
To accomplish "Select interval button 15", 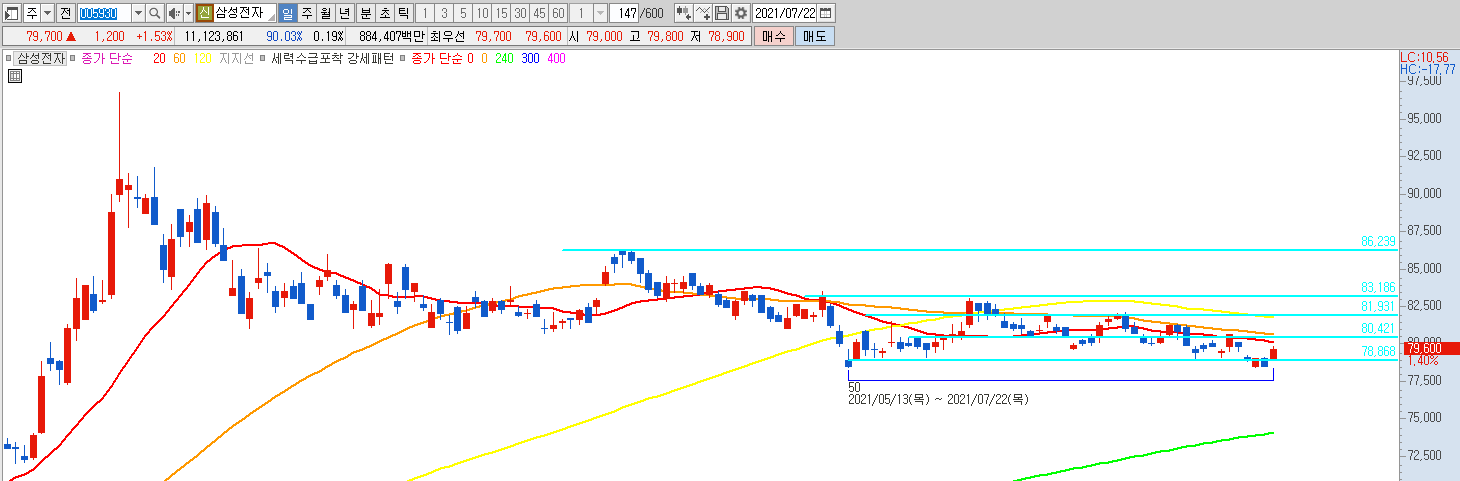I will coord(501,13).
